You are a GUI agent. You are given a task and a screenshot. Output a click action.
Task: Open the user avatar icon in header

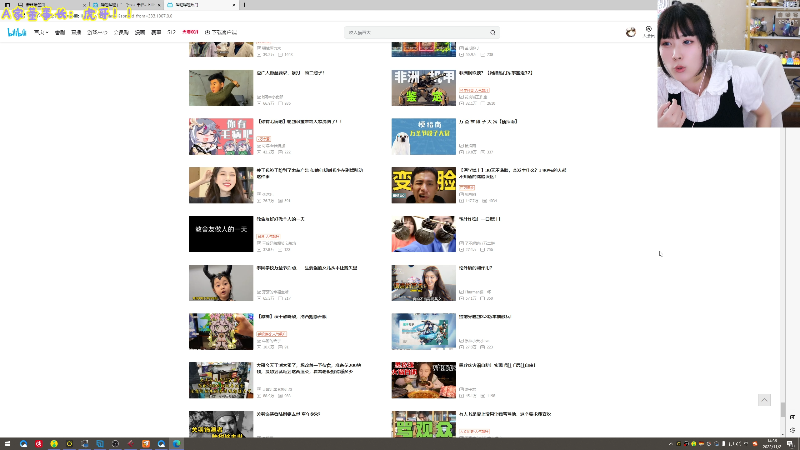(x=631, y=32)
